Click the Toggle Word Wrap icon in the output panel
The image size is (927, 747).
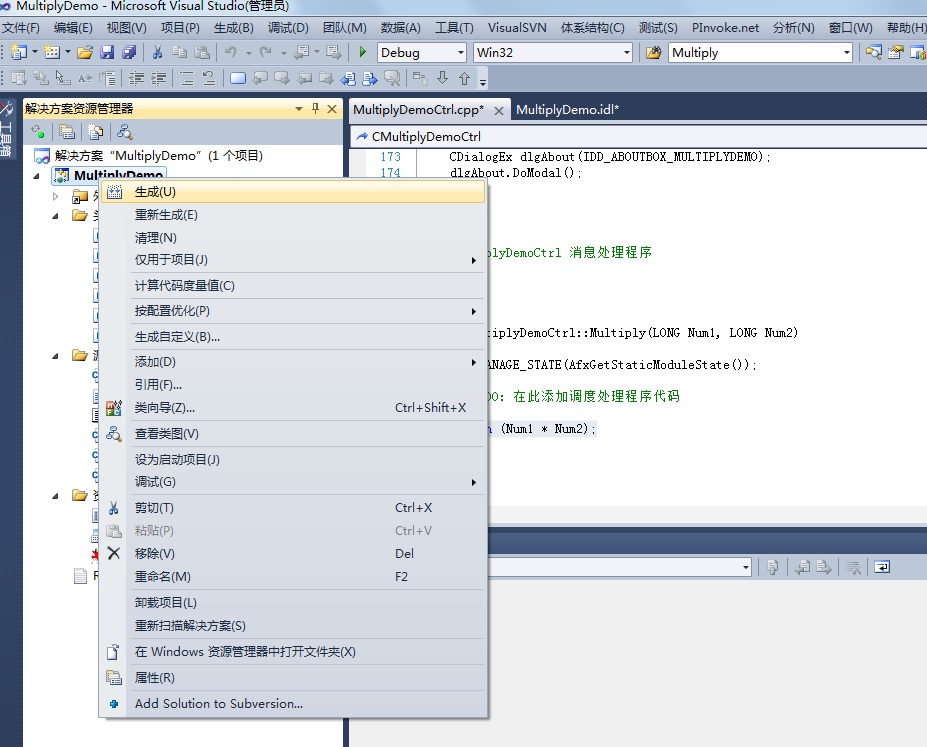pos(882,567)
